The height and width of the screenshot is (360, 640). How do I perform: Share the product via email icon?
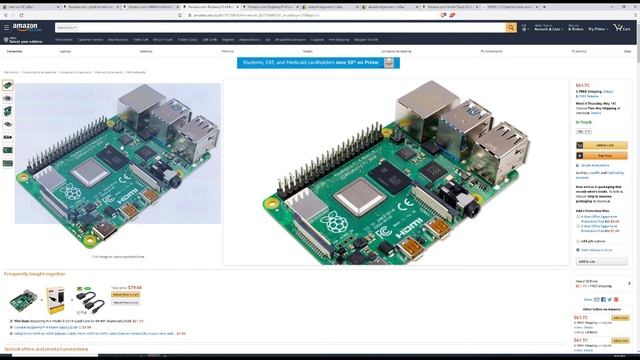[596, 300]
